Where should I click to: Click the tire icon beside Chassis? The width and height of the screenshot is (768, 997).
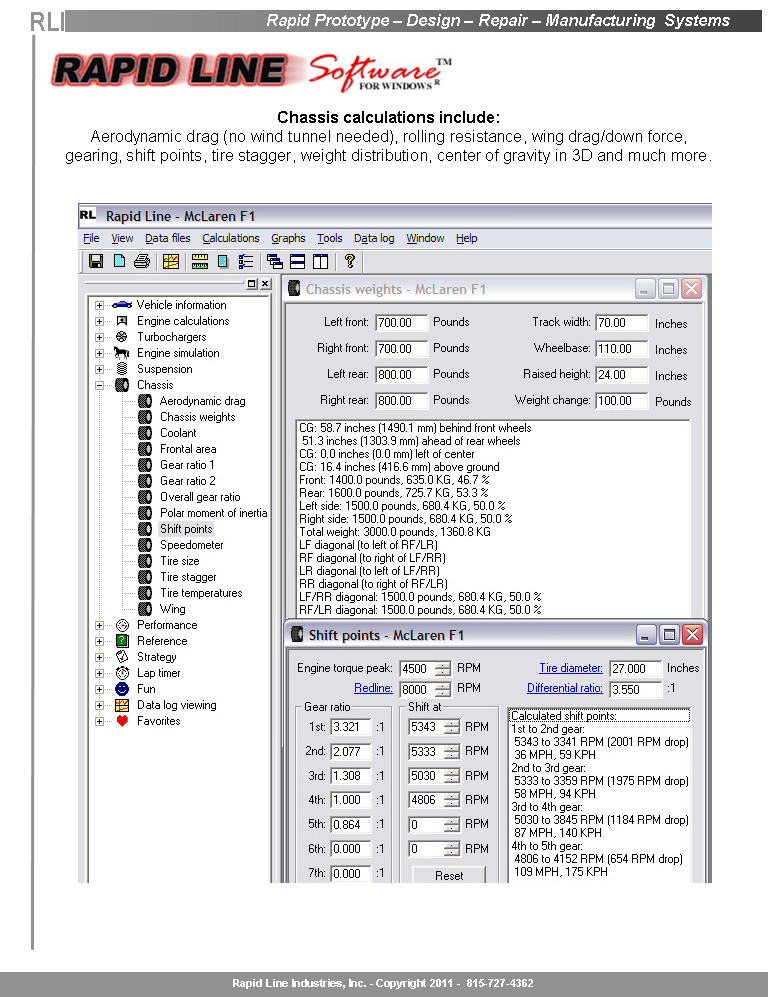click(x=122, y=385)
